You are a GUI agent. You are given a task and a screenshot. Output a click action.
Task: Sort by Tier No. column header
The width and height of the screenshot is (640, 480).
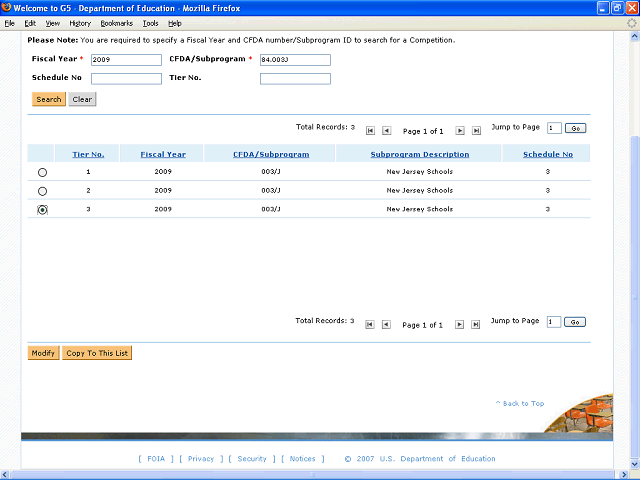(88, 155)
